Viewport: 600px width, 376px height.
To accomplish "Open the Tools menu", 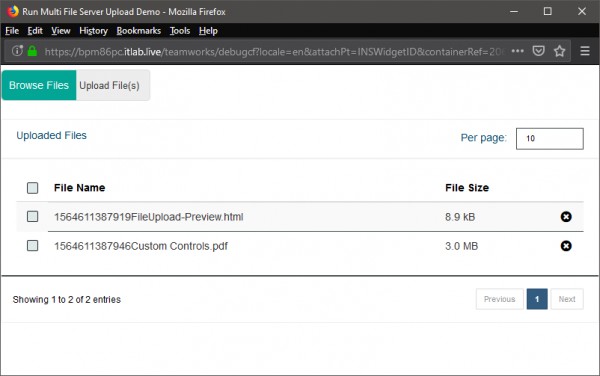I will pyautogui.click(x=180, y=31).
